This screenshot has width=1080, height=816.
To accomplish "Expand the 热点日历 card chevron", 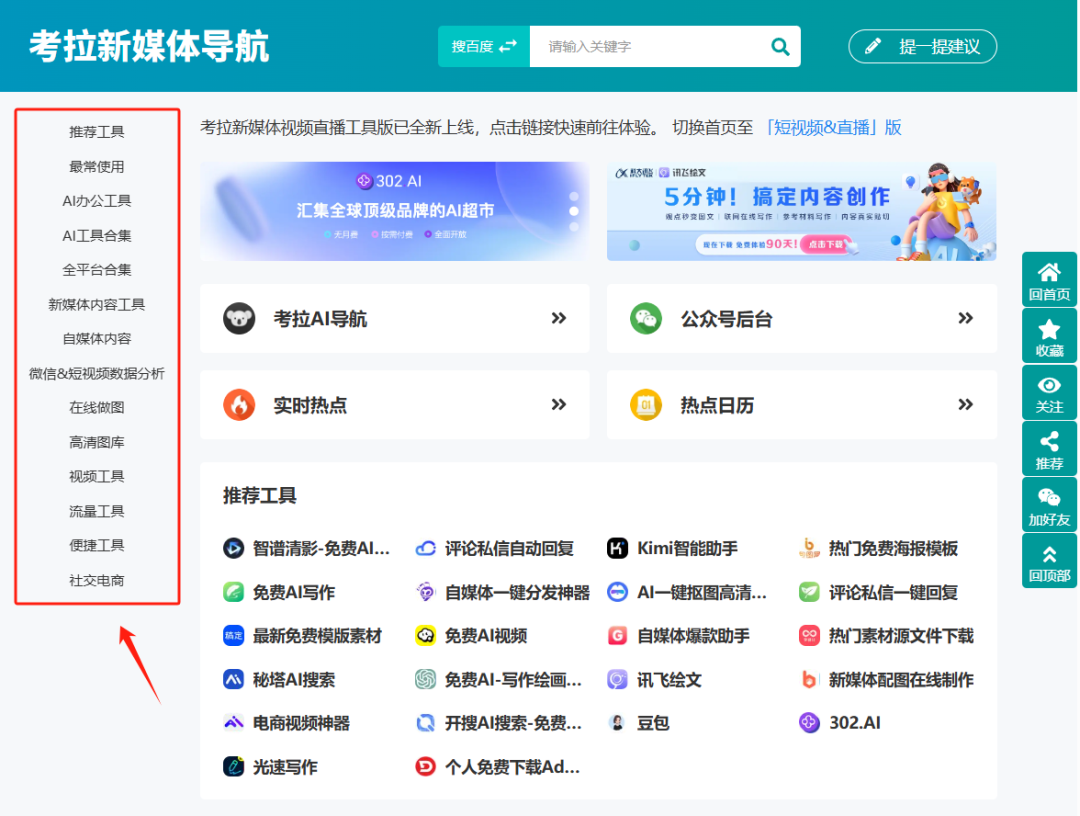I will tap(963, 404).
